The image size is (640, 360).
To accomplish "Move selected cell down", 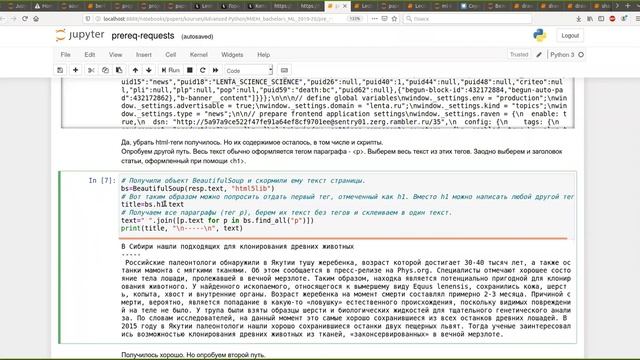I will pyautogui.click(x=149, y=70).
